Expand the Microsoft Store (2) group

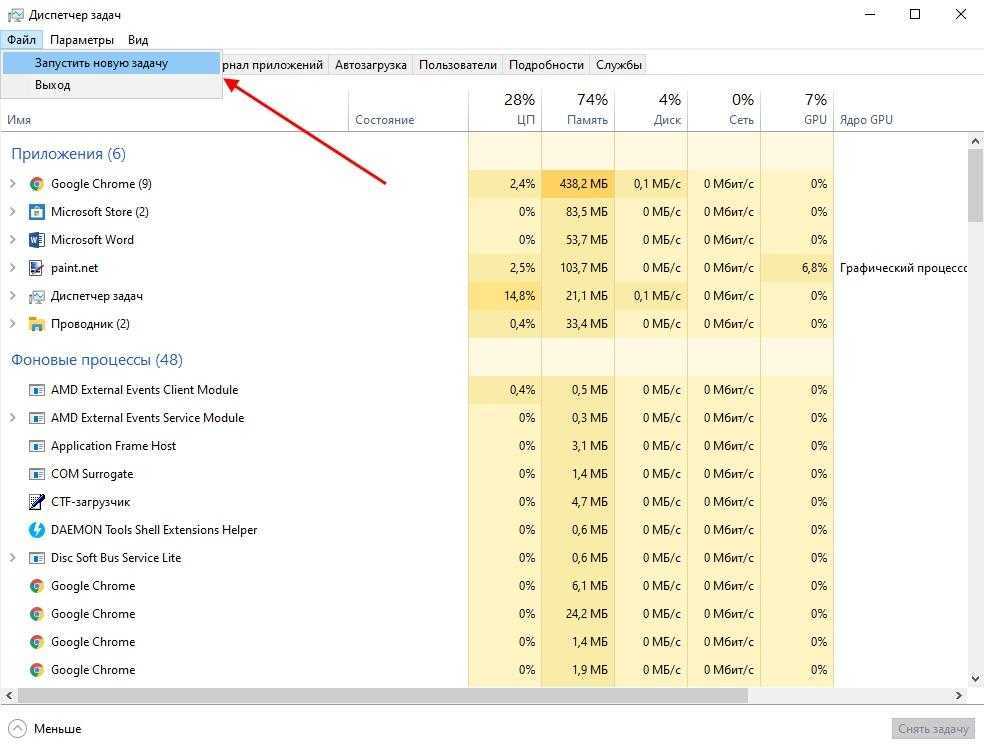coord(13,212)
